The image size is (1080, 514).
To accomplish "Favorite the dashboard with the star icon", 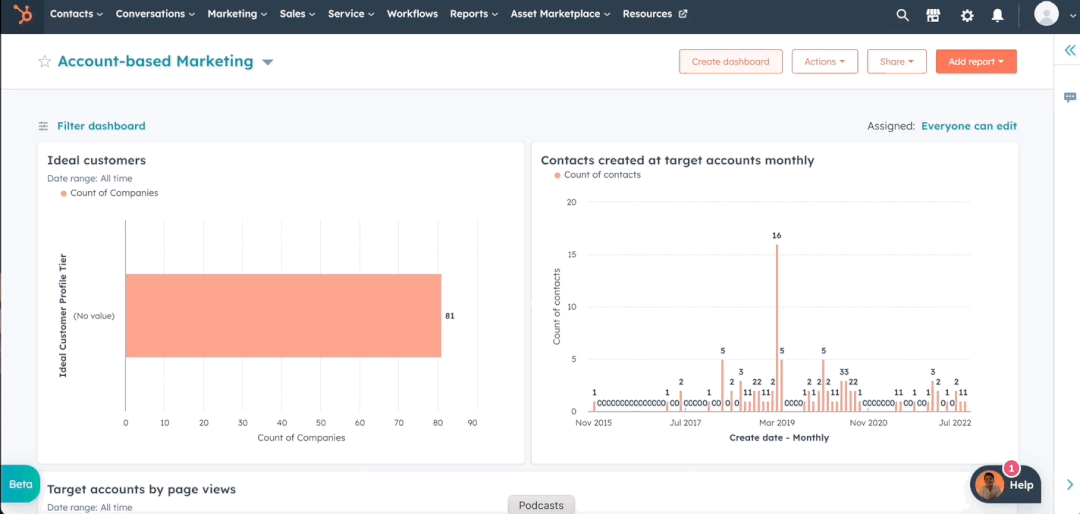I will [x=44, y=62].
